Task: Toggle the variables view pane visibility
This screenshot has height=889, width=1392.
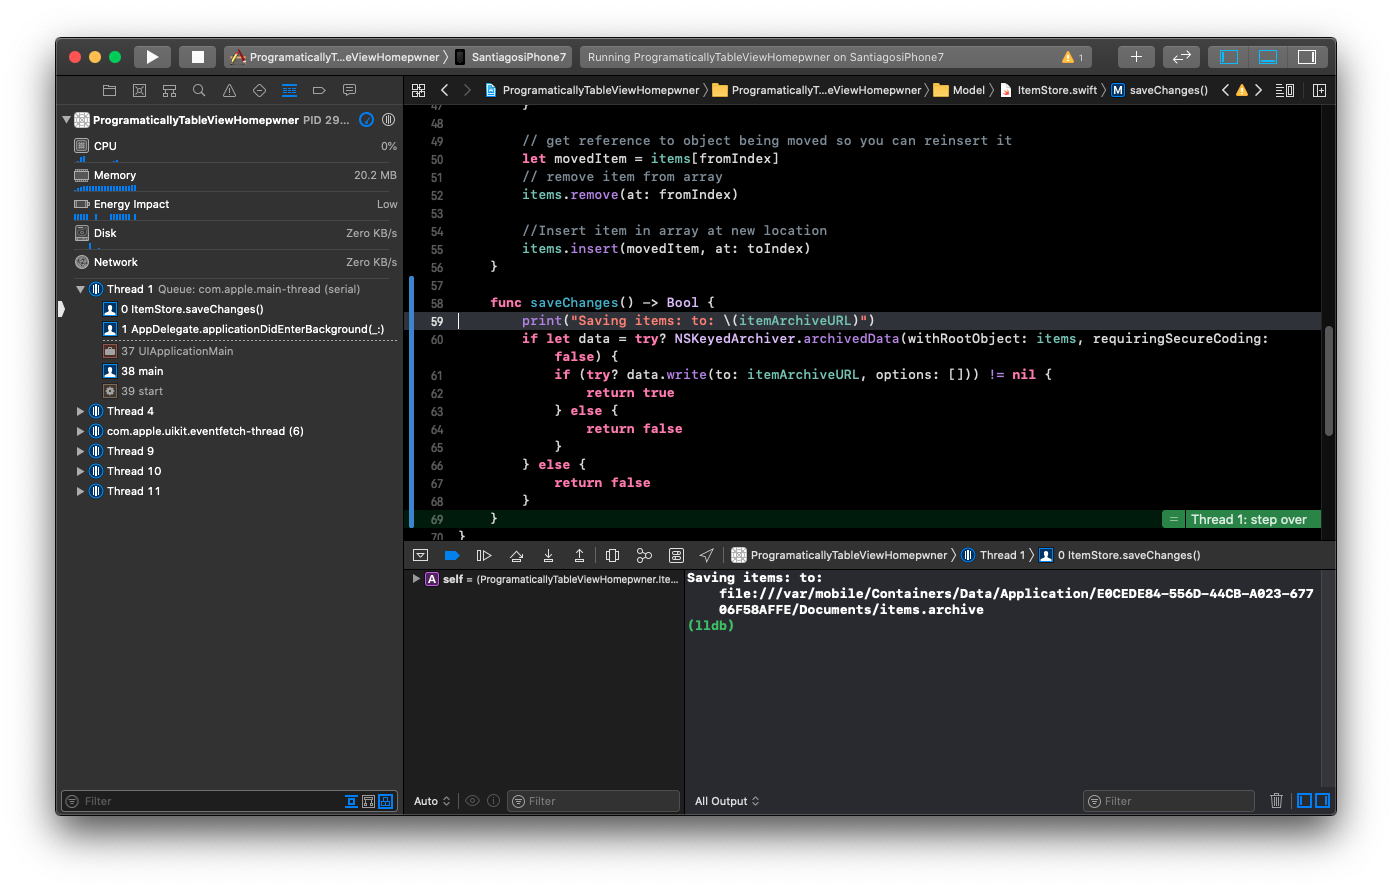Action: pyautogui.click(x=1304, y=801)
